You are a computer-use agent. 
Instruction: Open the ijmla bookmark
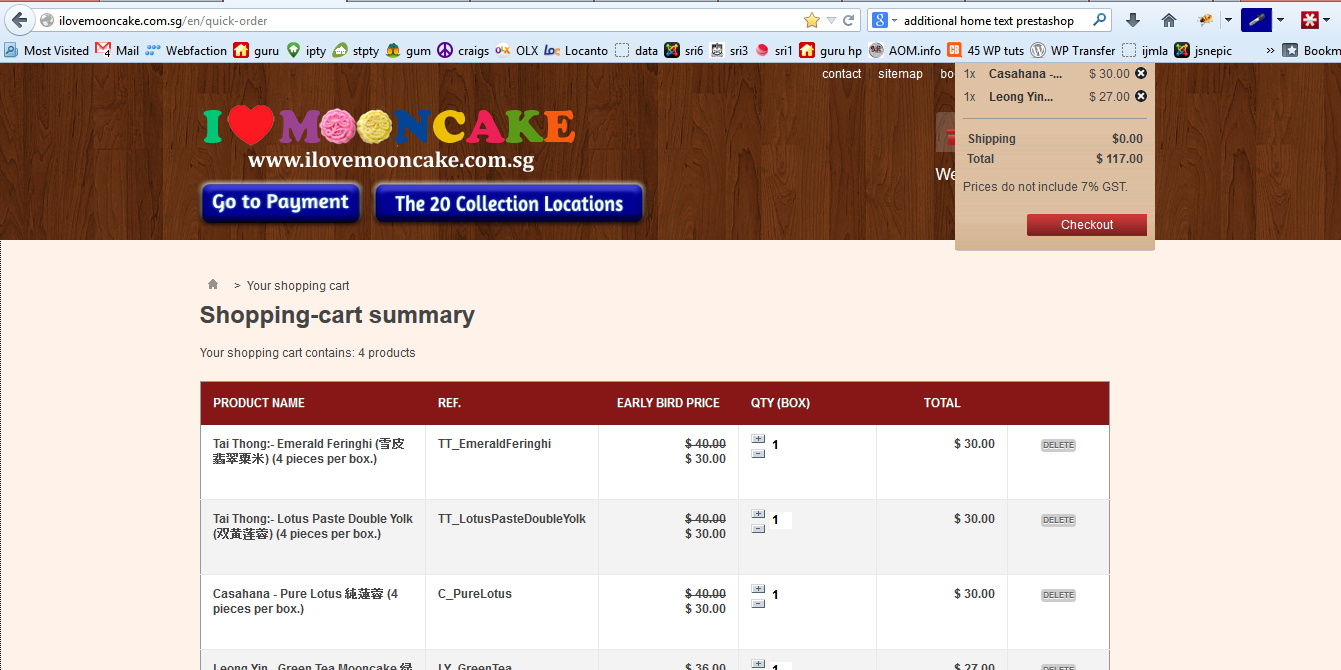pyautogui.click(x=1145, y=50)
